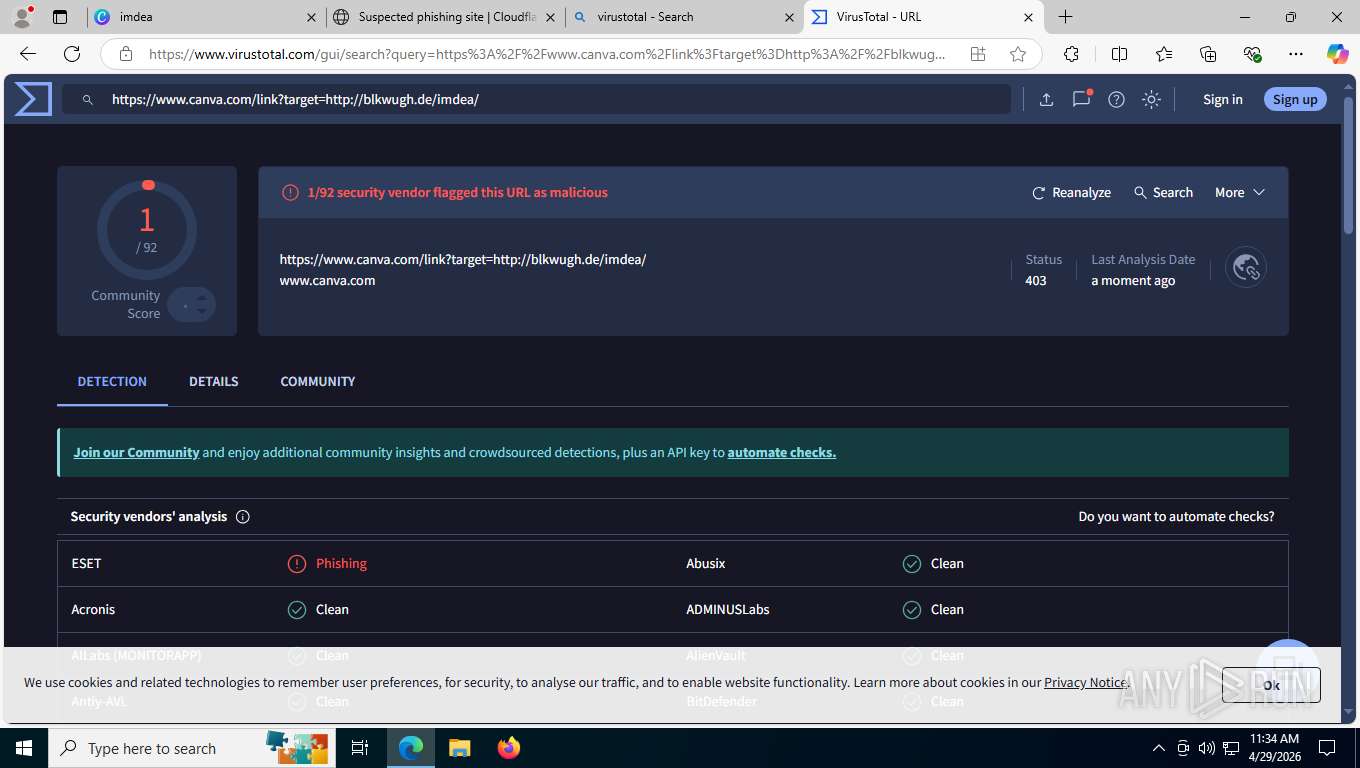Open the Privacy Notice link

click(x=1084, y=682)
